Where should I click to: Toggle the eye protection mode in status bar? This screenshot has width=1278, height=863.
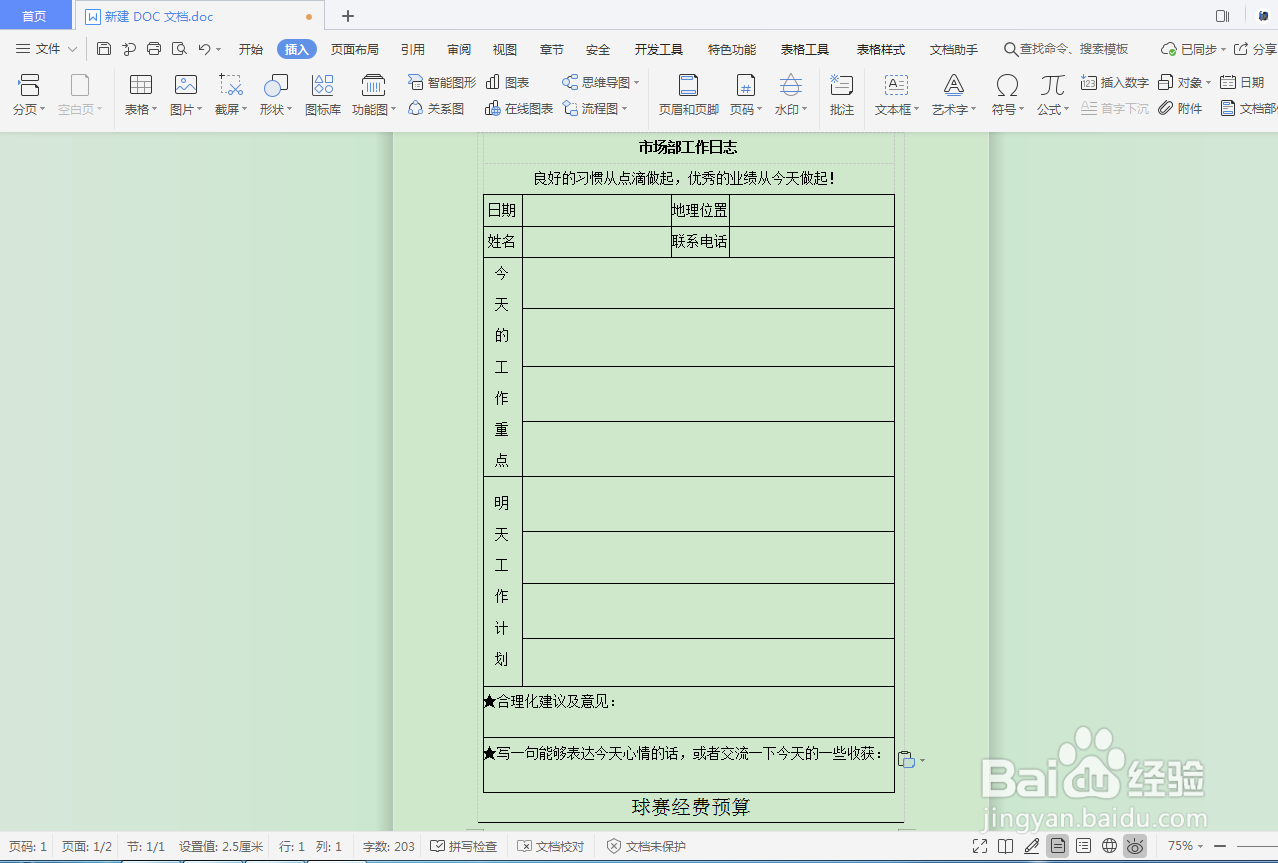(x=1135, y=846)
